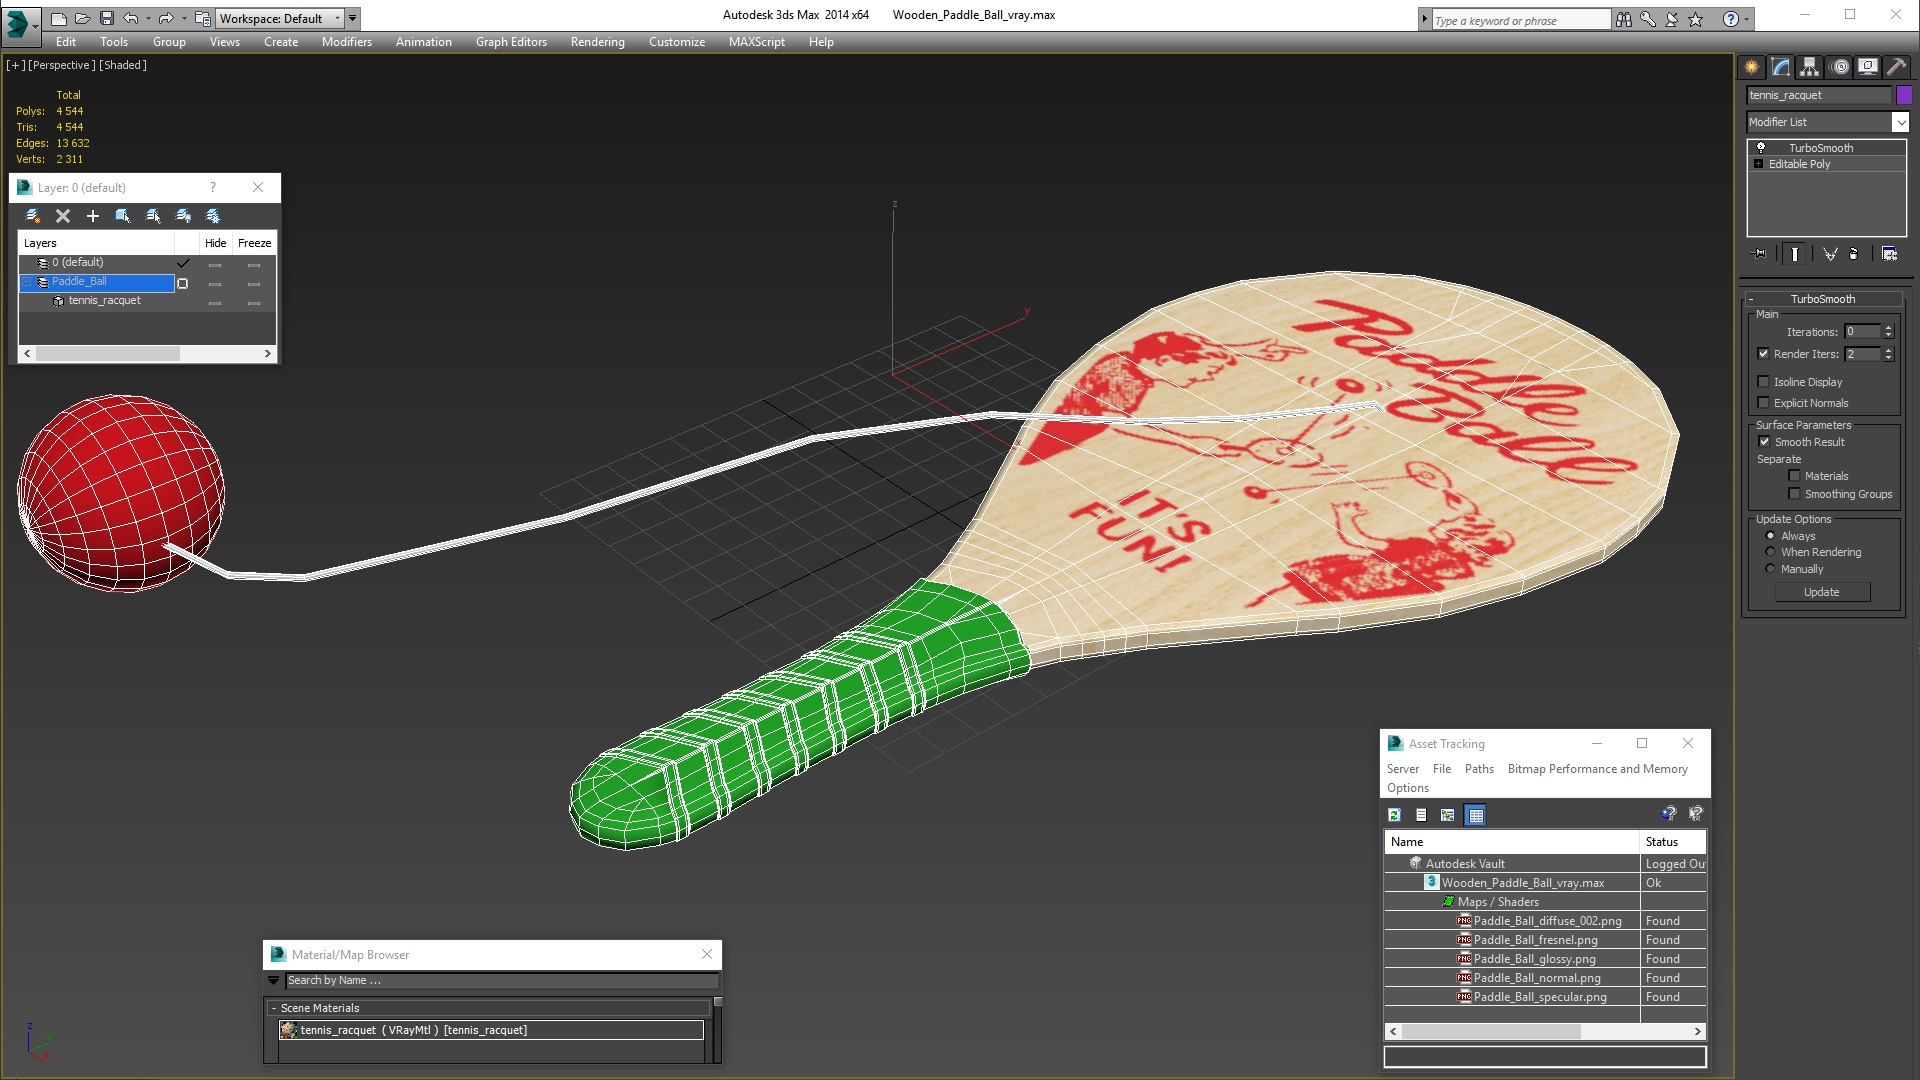Click the Freeze column header in Layer dialog
Image resolution: width=1920 pixels, height=1080 pixels.
click(254, 243)
